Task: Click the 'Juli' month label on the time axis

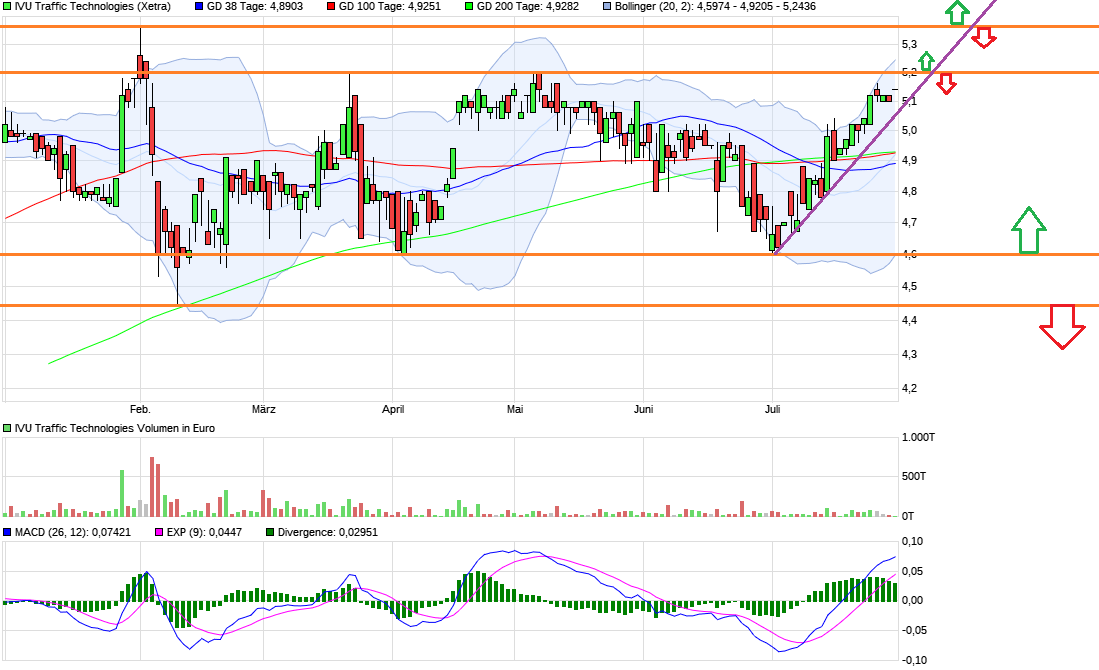Action: tap(772, 409)
